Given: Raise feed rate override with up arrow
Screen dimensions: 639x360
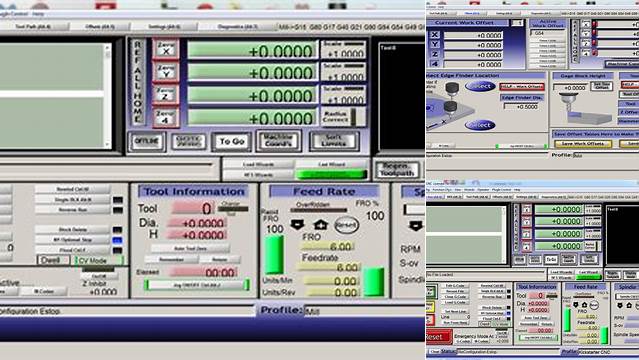Looking at the screenshot, I should point(320,225).
